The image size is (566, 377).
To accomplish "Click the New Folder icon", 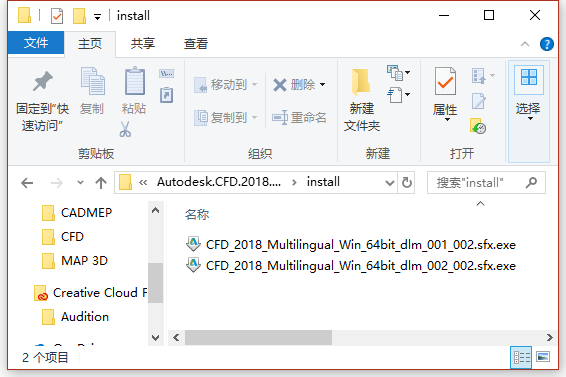I will pos(361,82).
